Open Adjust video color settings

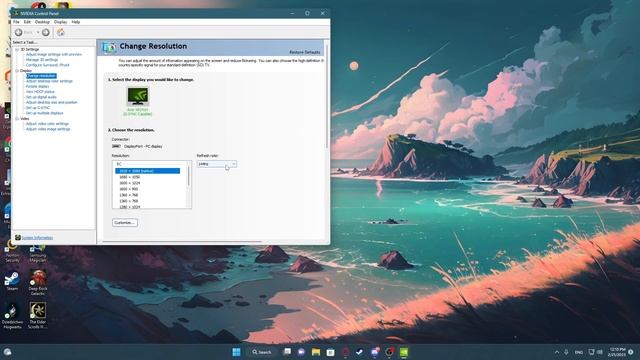point(47,124)
